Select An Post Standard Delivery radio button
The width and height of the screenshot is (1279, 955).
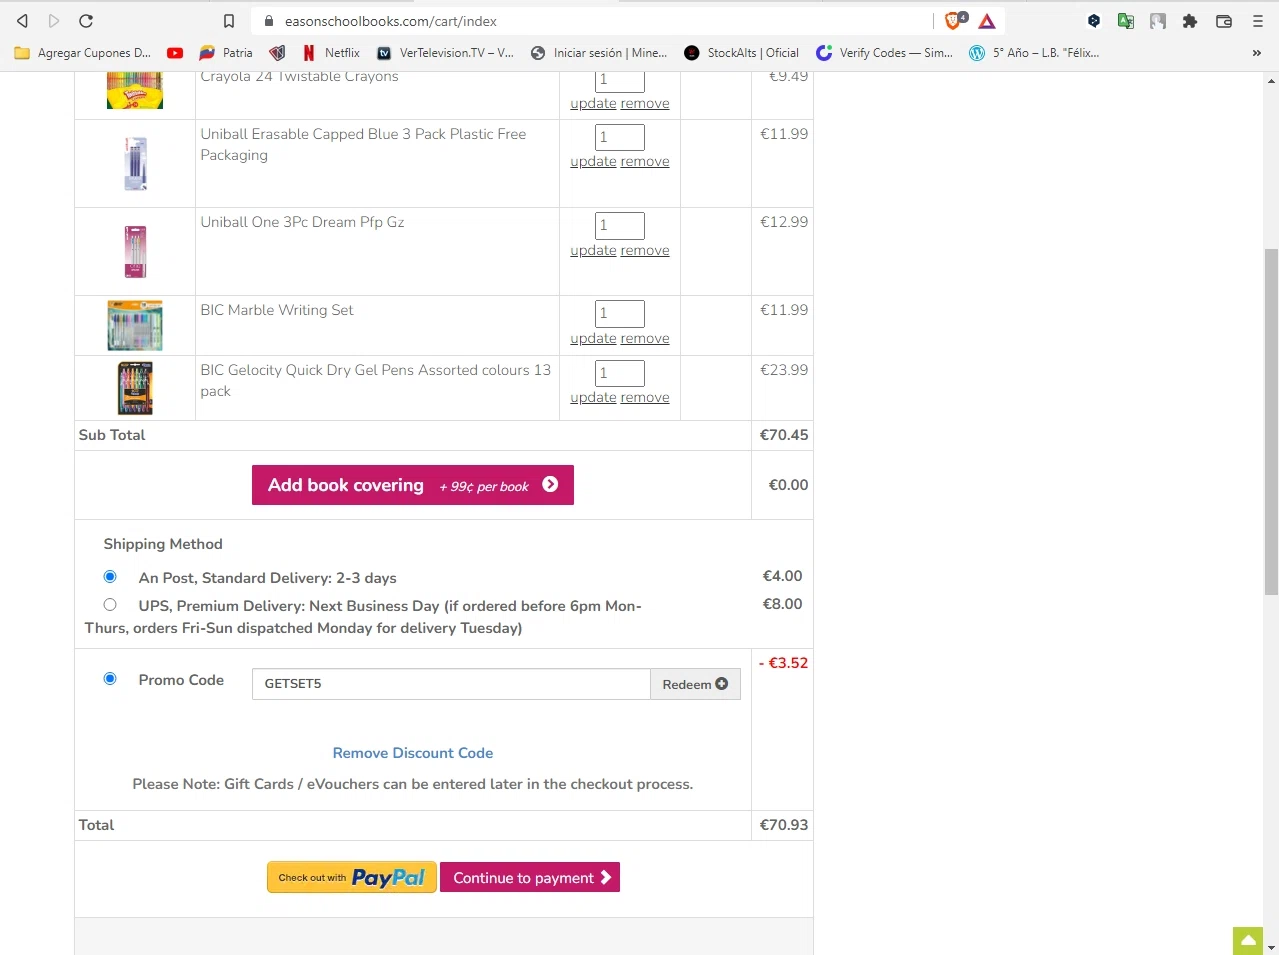110,576
